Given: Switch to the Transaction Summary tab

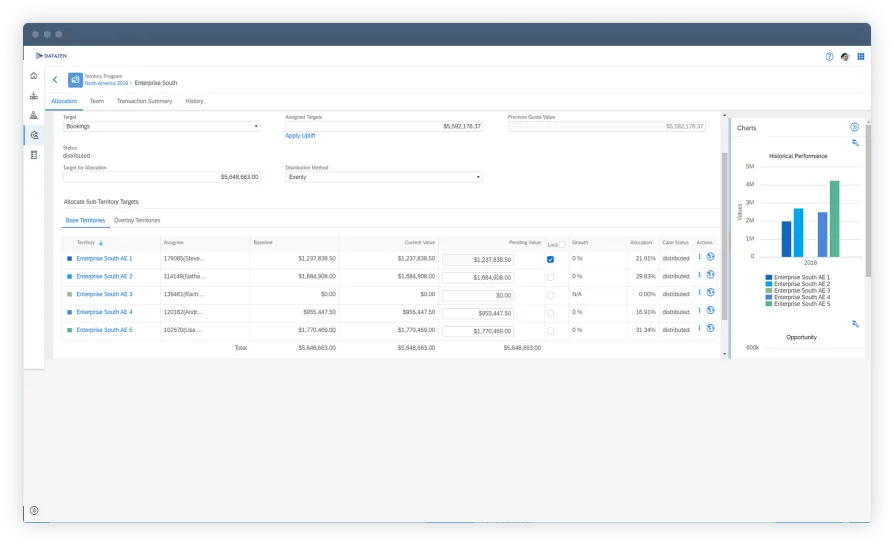Looking at the screenshot, I should click(x=144, y=101).
